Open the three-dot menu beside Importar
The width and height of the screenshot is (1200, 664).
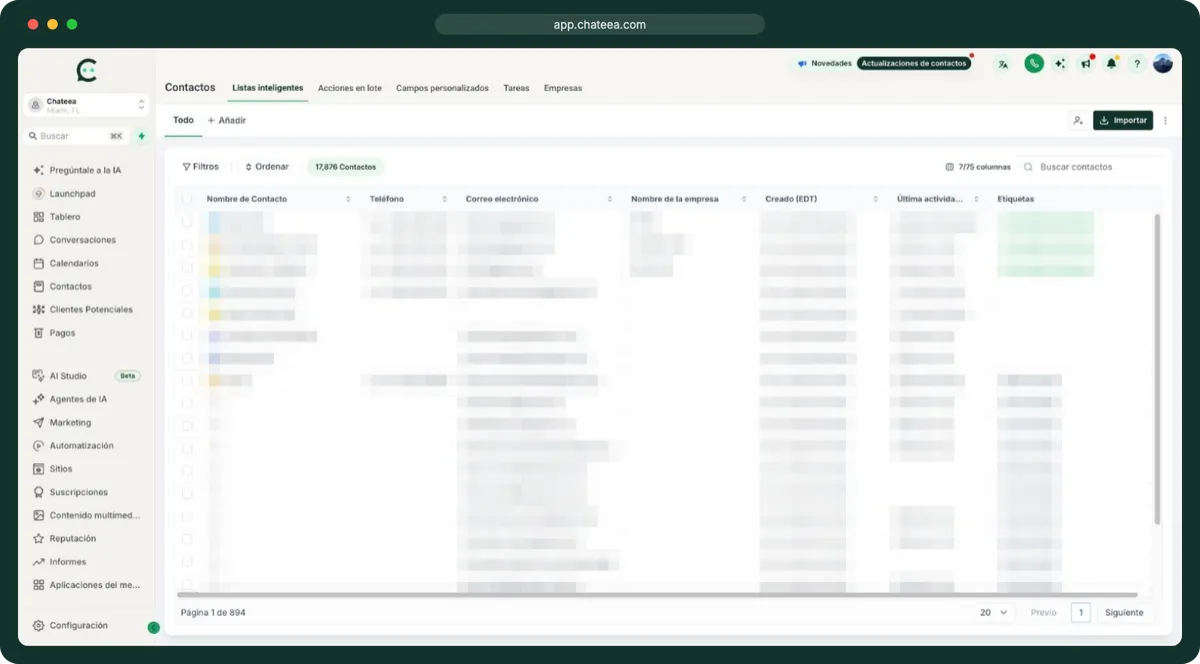tap(1165, 120)
